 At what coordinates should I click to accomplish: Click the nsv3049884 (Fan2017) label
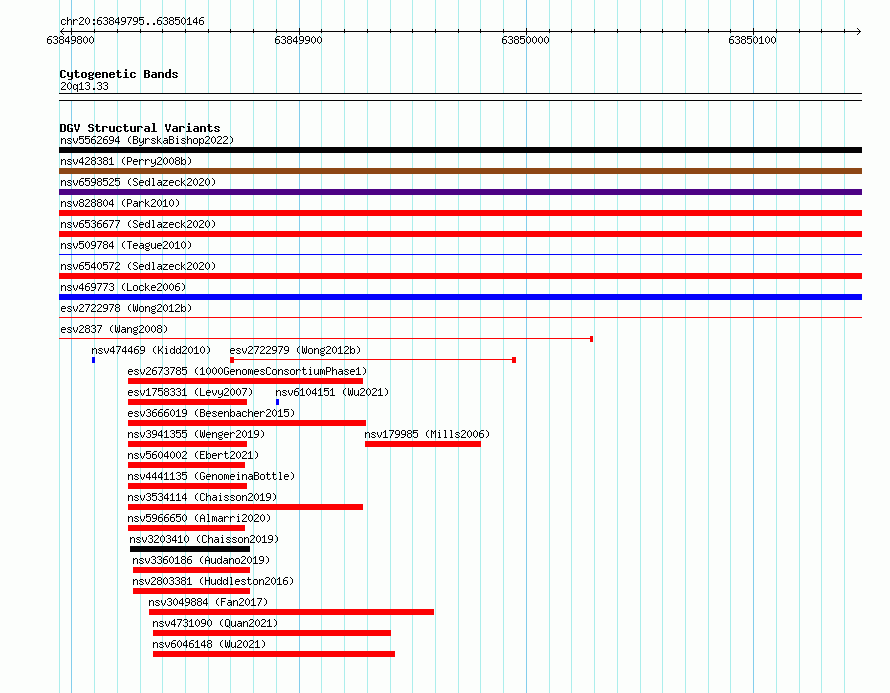[x=208, y=602]
